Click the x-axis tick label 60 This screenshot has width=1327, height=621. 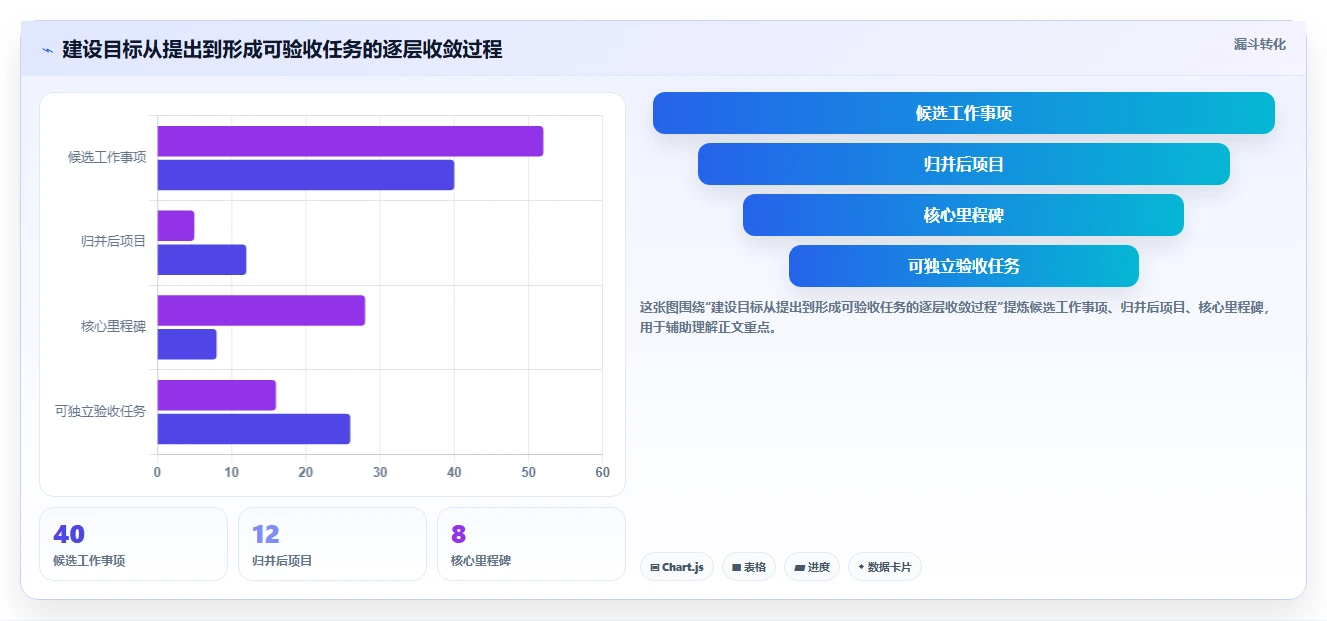pos(602,472)
